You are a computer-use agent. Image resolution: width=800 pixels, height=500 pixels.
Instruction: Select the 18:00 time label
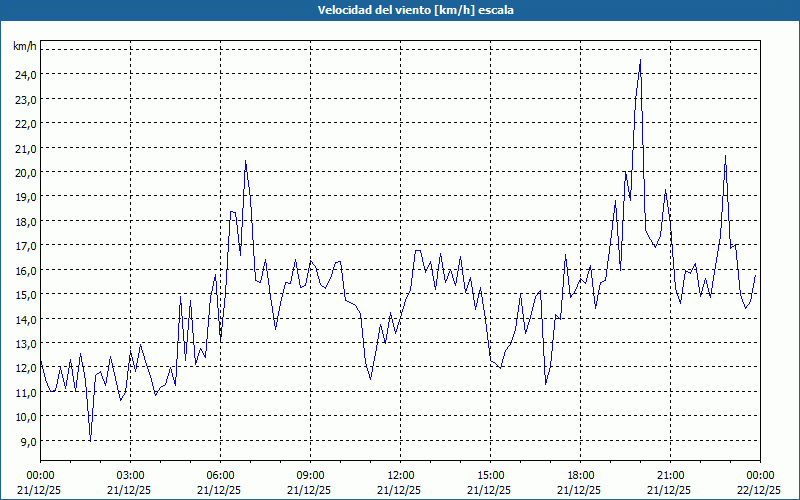tap(580, 475)
